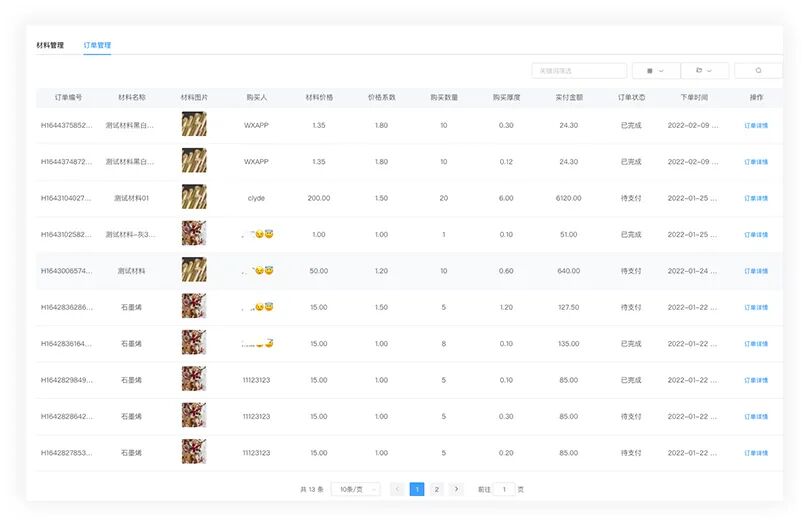This screenshot has width=807, height=525.
Task: Open 订单详情 for order H1644375852
Action: [756, 126]
